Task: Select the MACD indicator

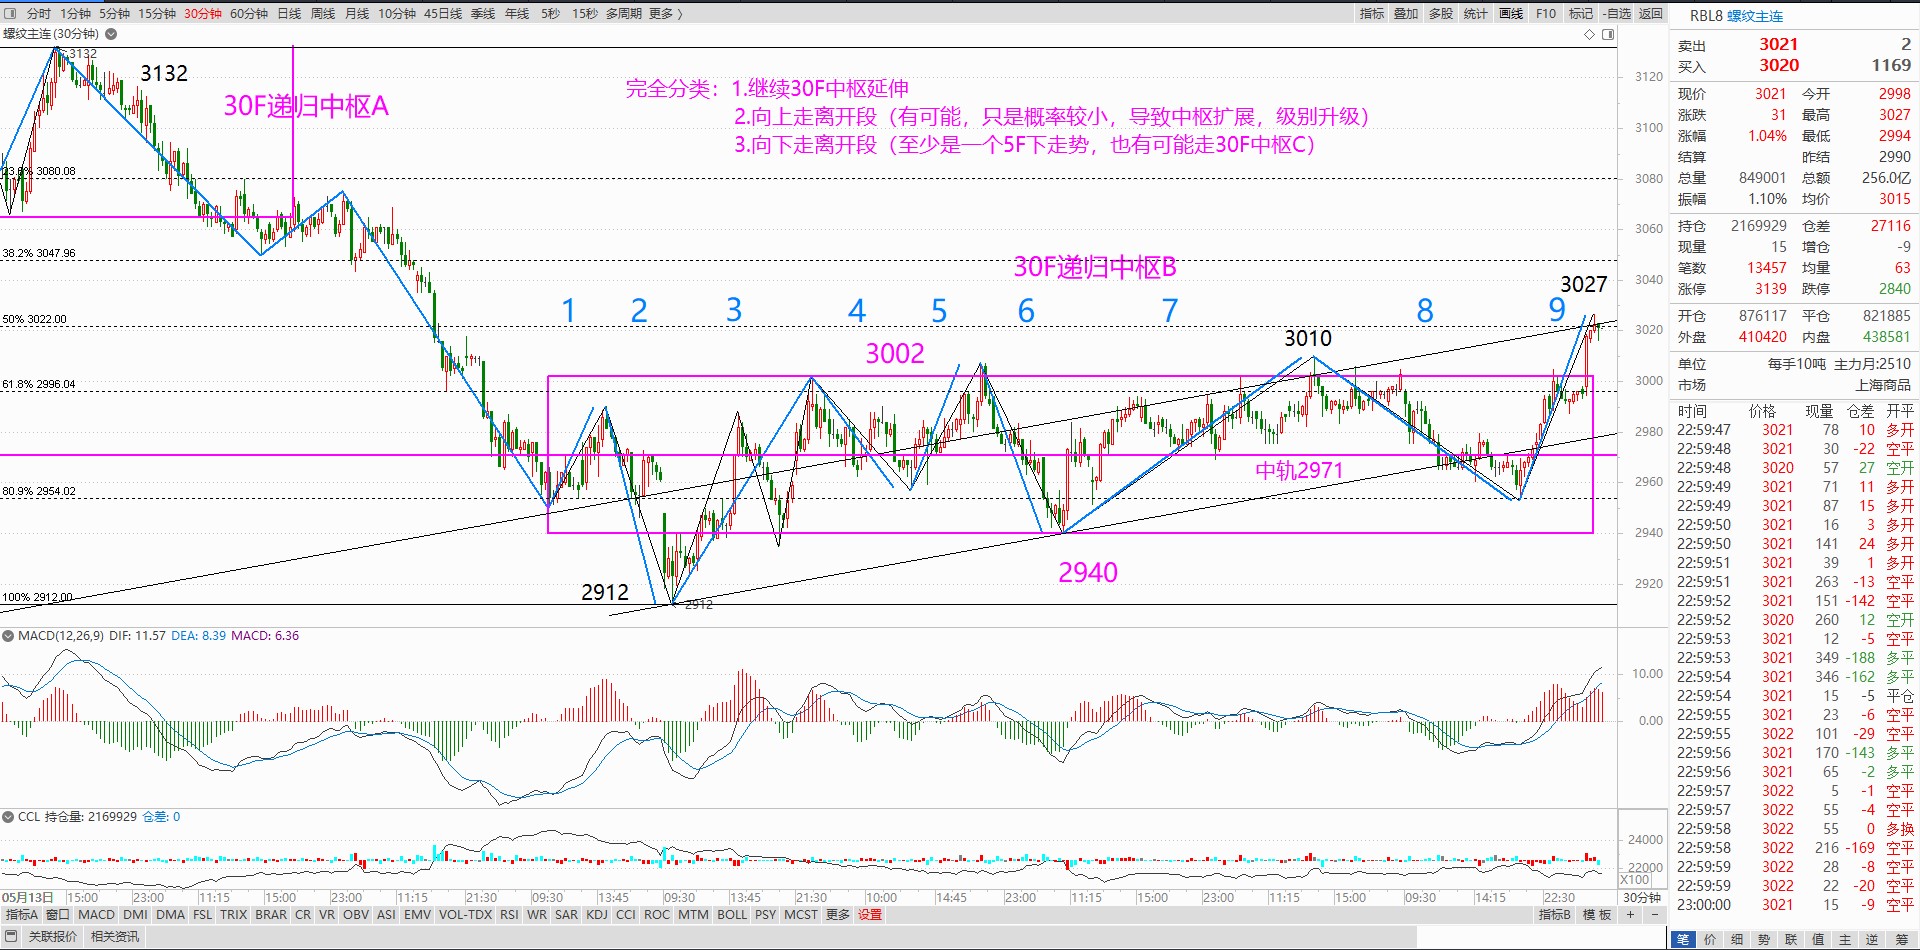Action: [x=97, y=915]
